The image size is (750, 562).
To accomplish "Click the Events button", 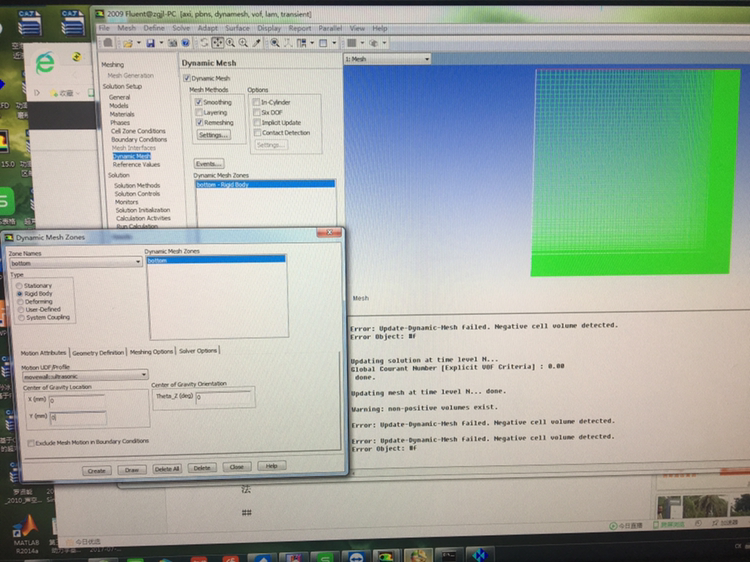I will pos(209,164).
